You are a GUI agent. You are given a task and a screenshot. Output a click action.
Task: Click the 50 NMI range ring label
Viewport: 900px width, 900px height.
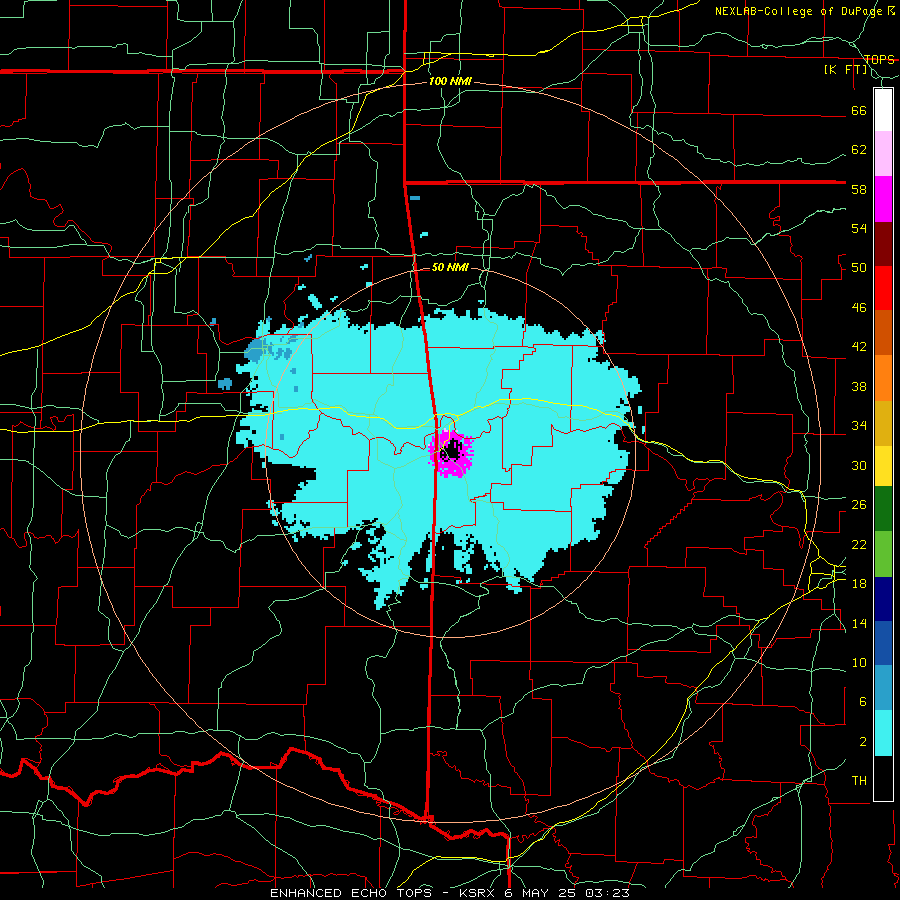coord(450,267)
